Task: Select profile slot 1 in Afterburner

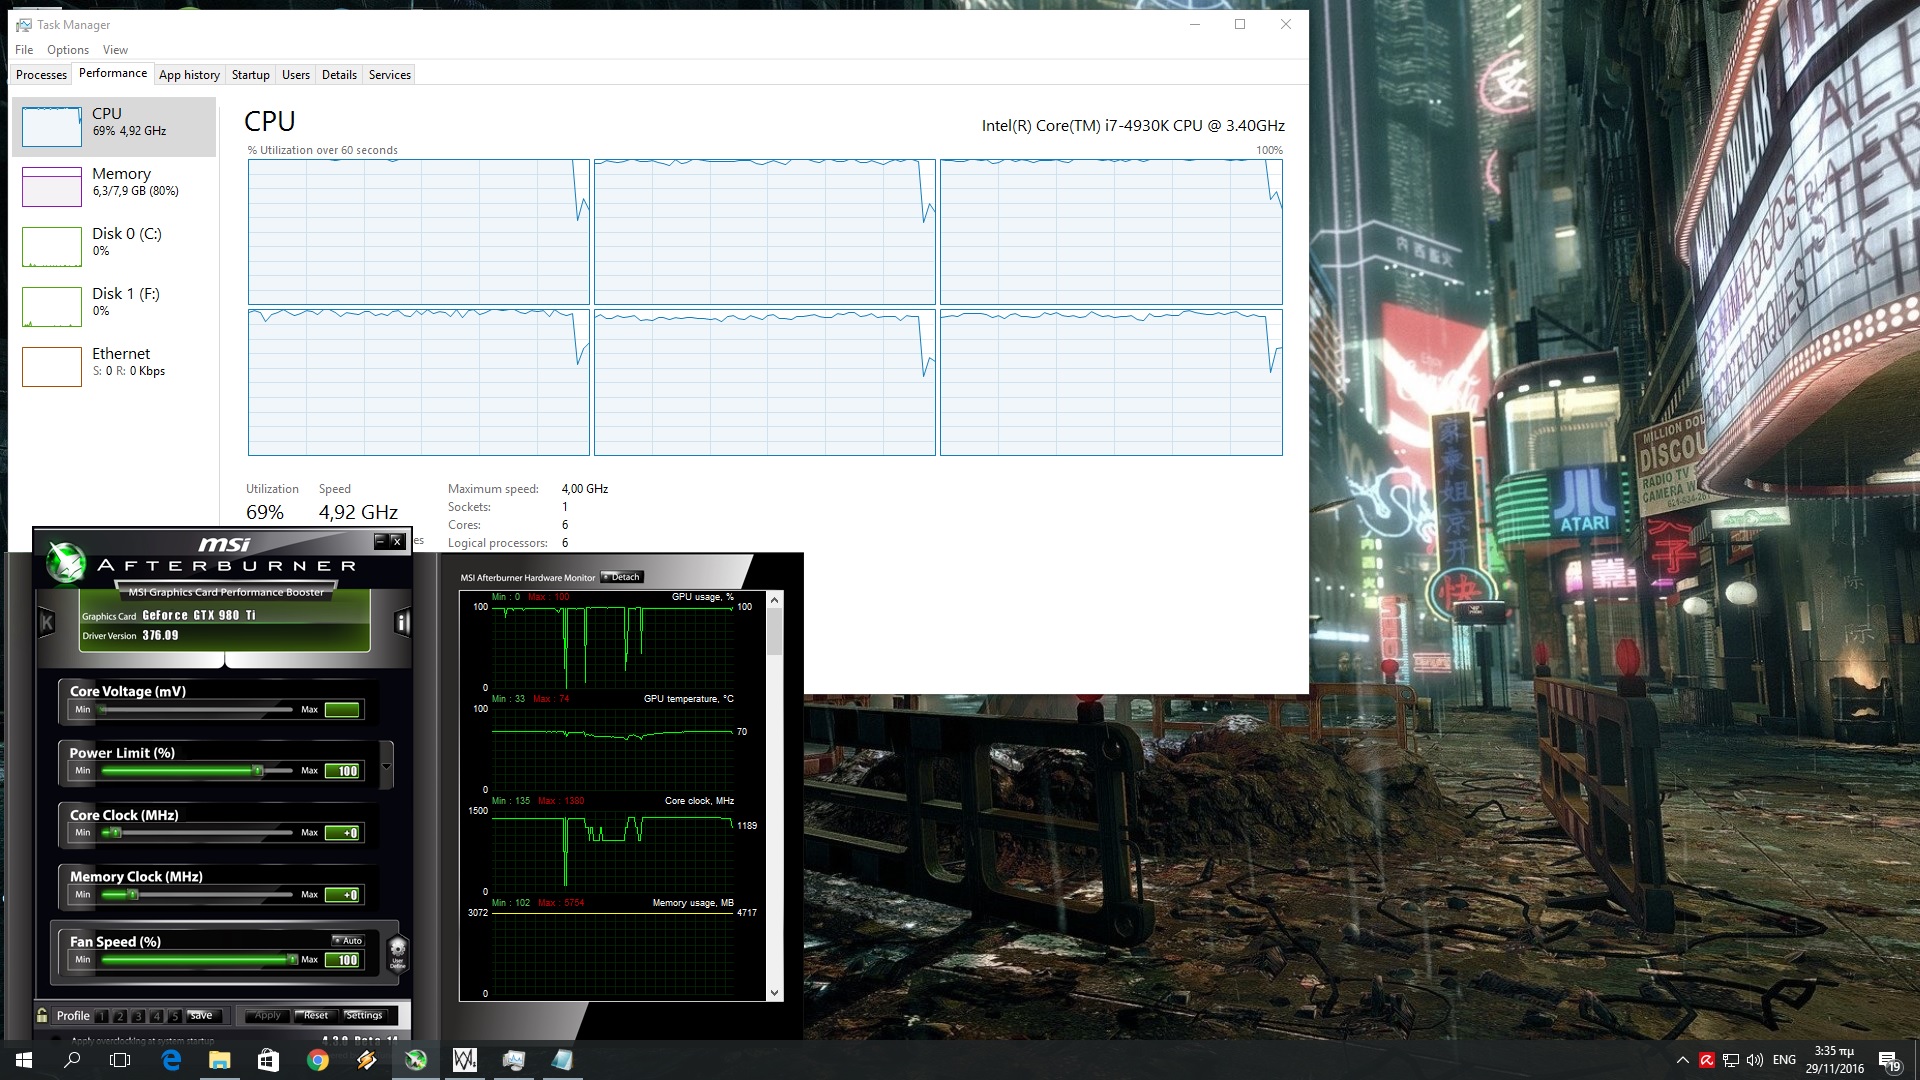Action: click(101, 1016)
